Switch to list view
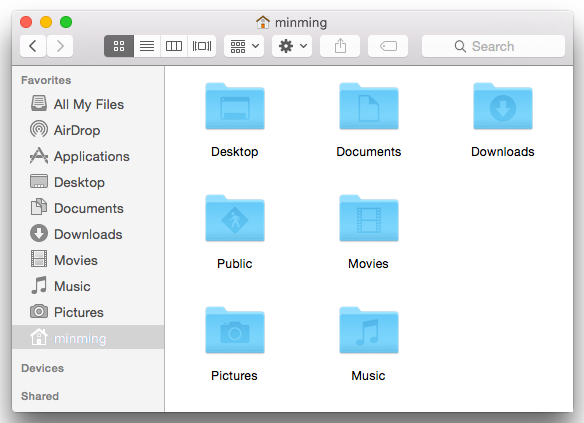 [x=147, y=46]
